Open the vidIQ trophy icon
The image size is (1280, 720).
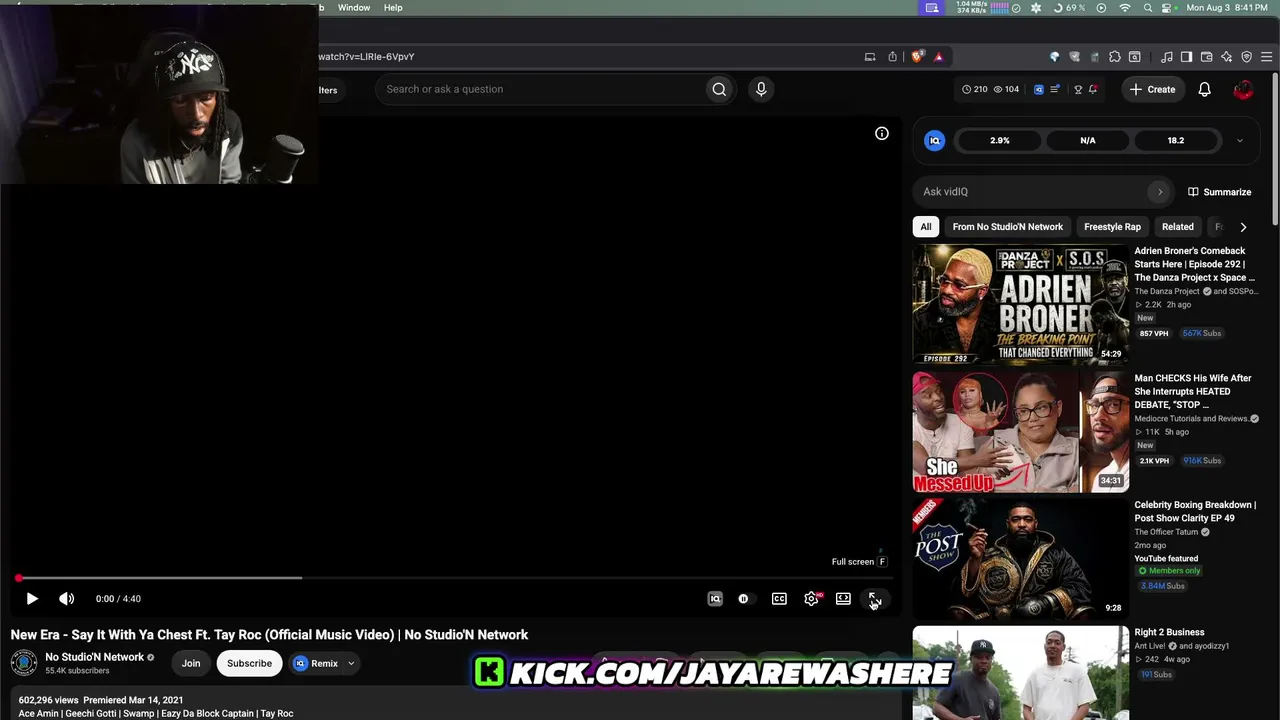click(1077, 89)
